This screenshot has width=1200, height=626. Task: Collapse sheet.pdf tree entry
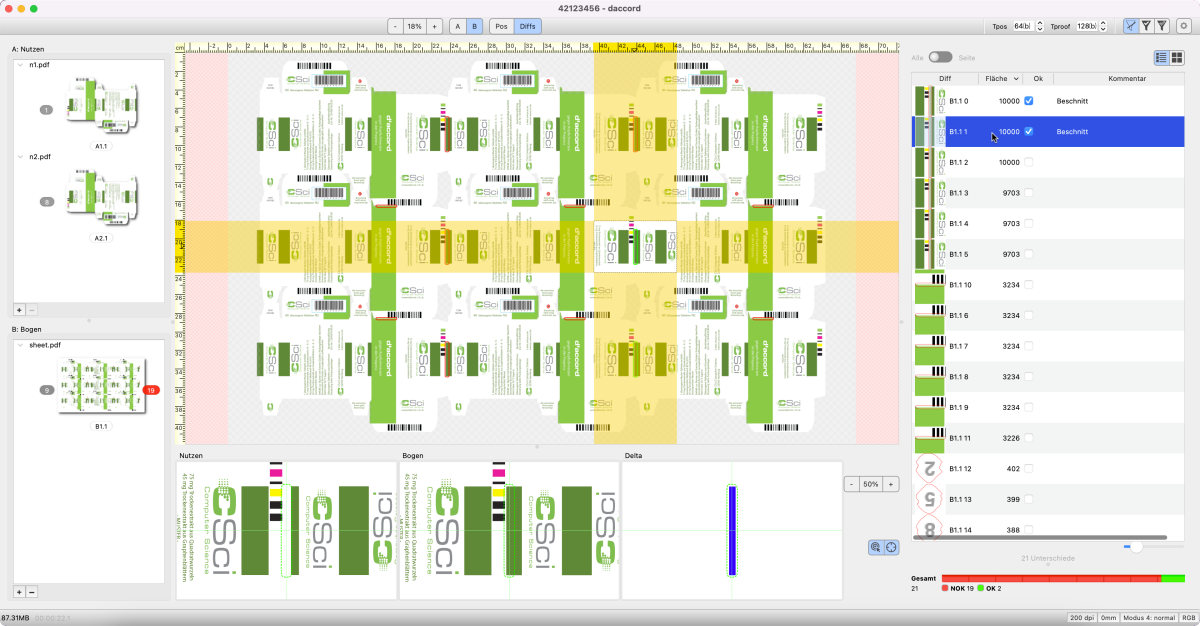click(20, 345)
